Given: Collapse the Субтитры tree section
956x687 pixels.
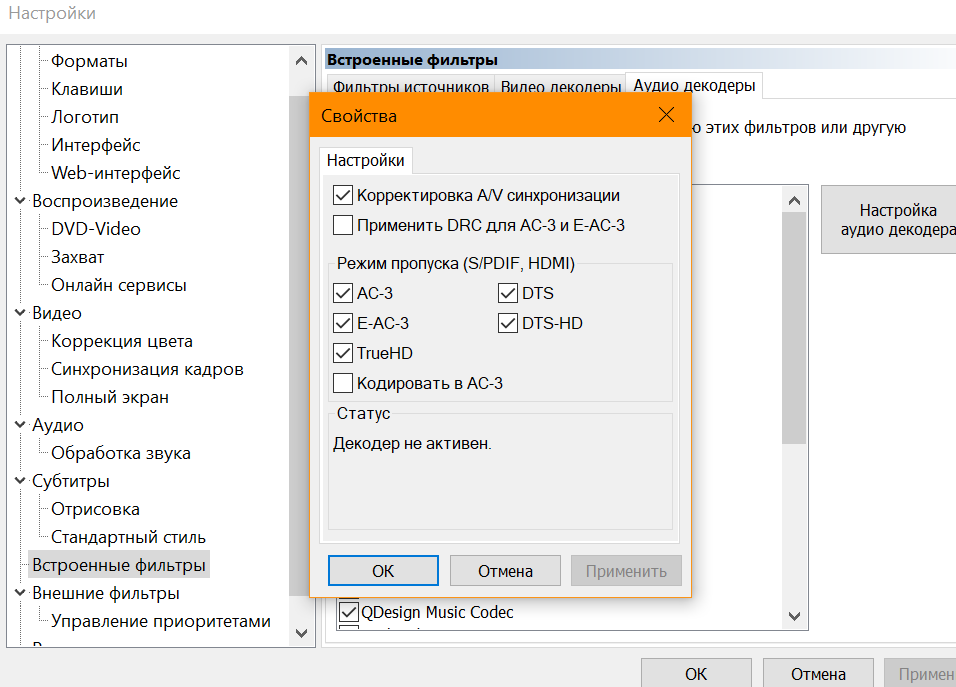Looking at the screenshot, I should 21,481.
